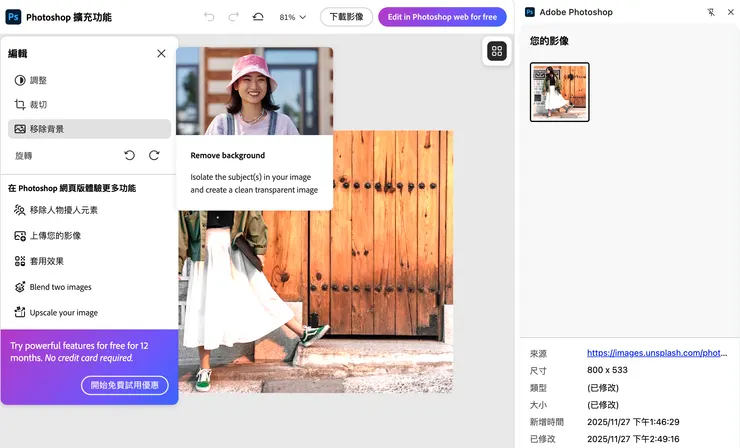Unpin the Adobe Photoshop side panel
Image resolution: width=740 pixels, height=448 pixels.
(x=711, y=12)
